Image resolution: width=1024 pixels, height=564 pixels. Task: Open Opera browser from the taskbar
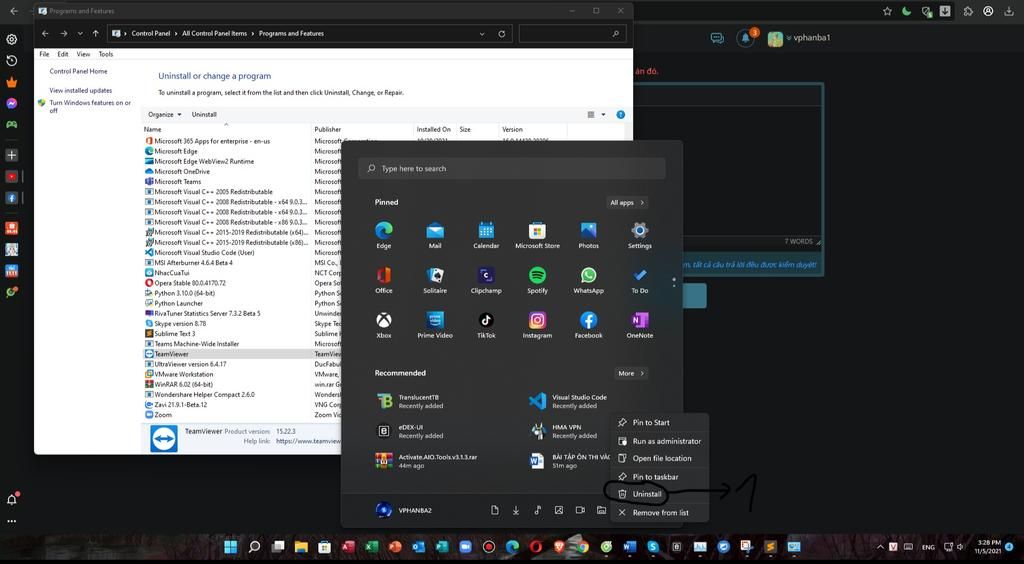536,547
